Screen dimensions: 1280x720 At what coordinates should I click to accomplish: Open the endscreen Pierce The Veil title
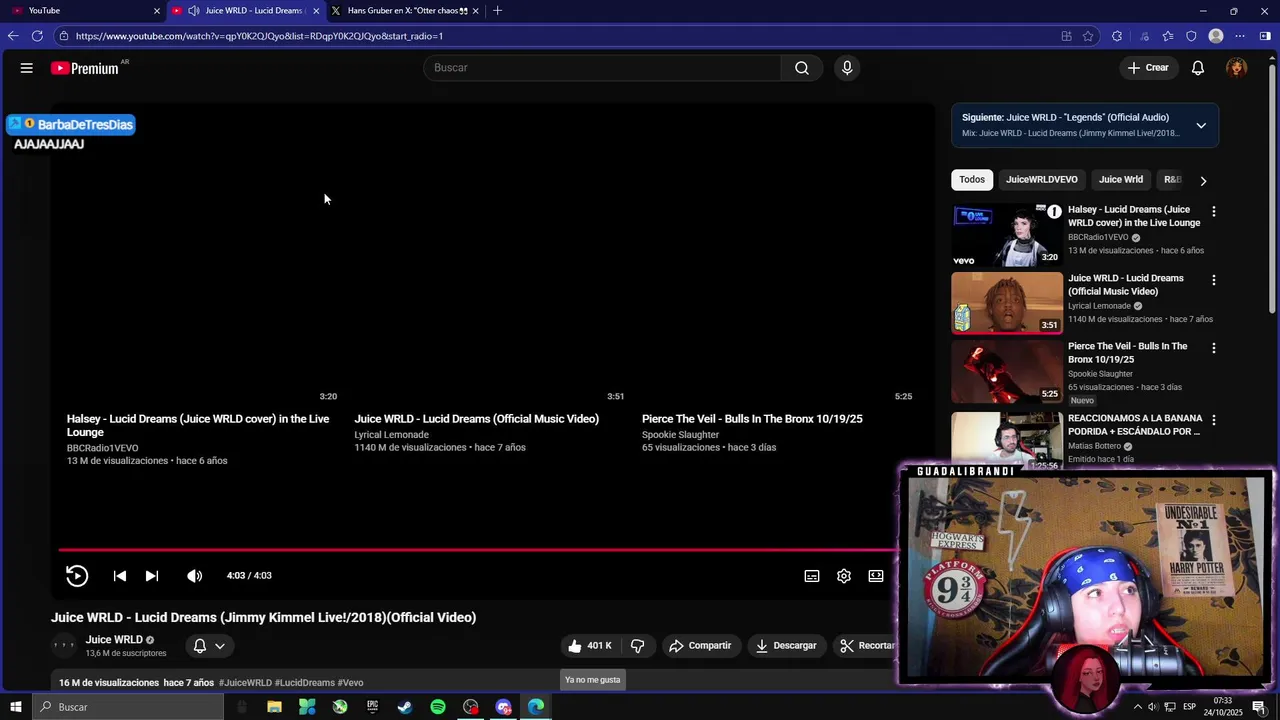(x=752, y=419)
